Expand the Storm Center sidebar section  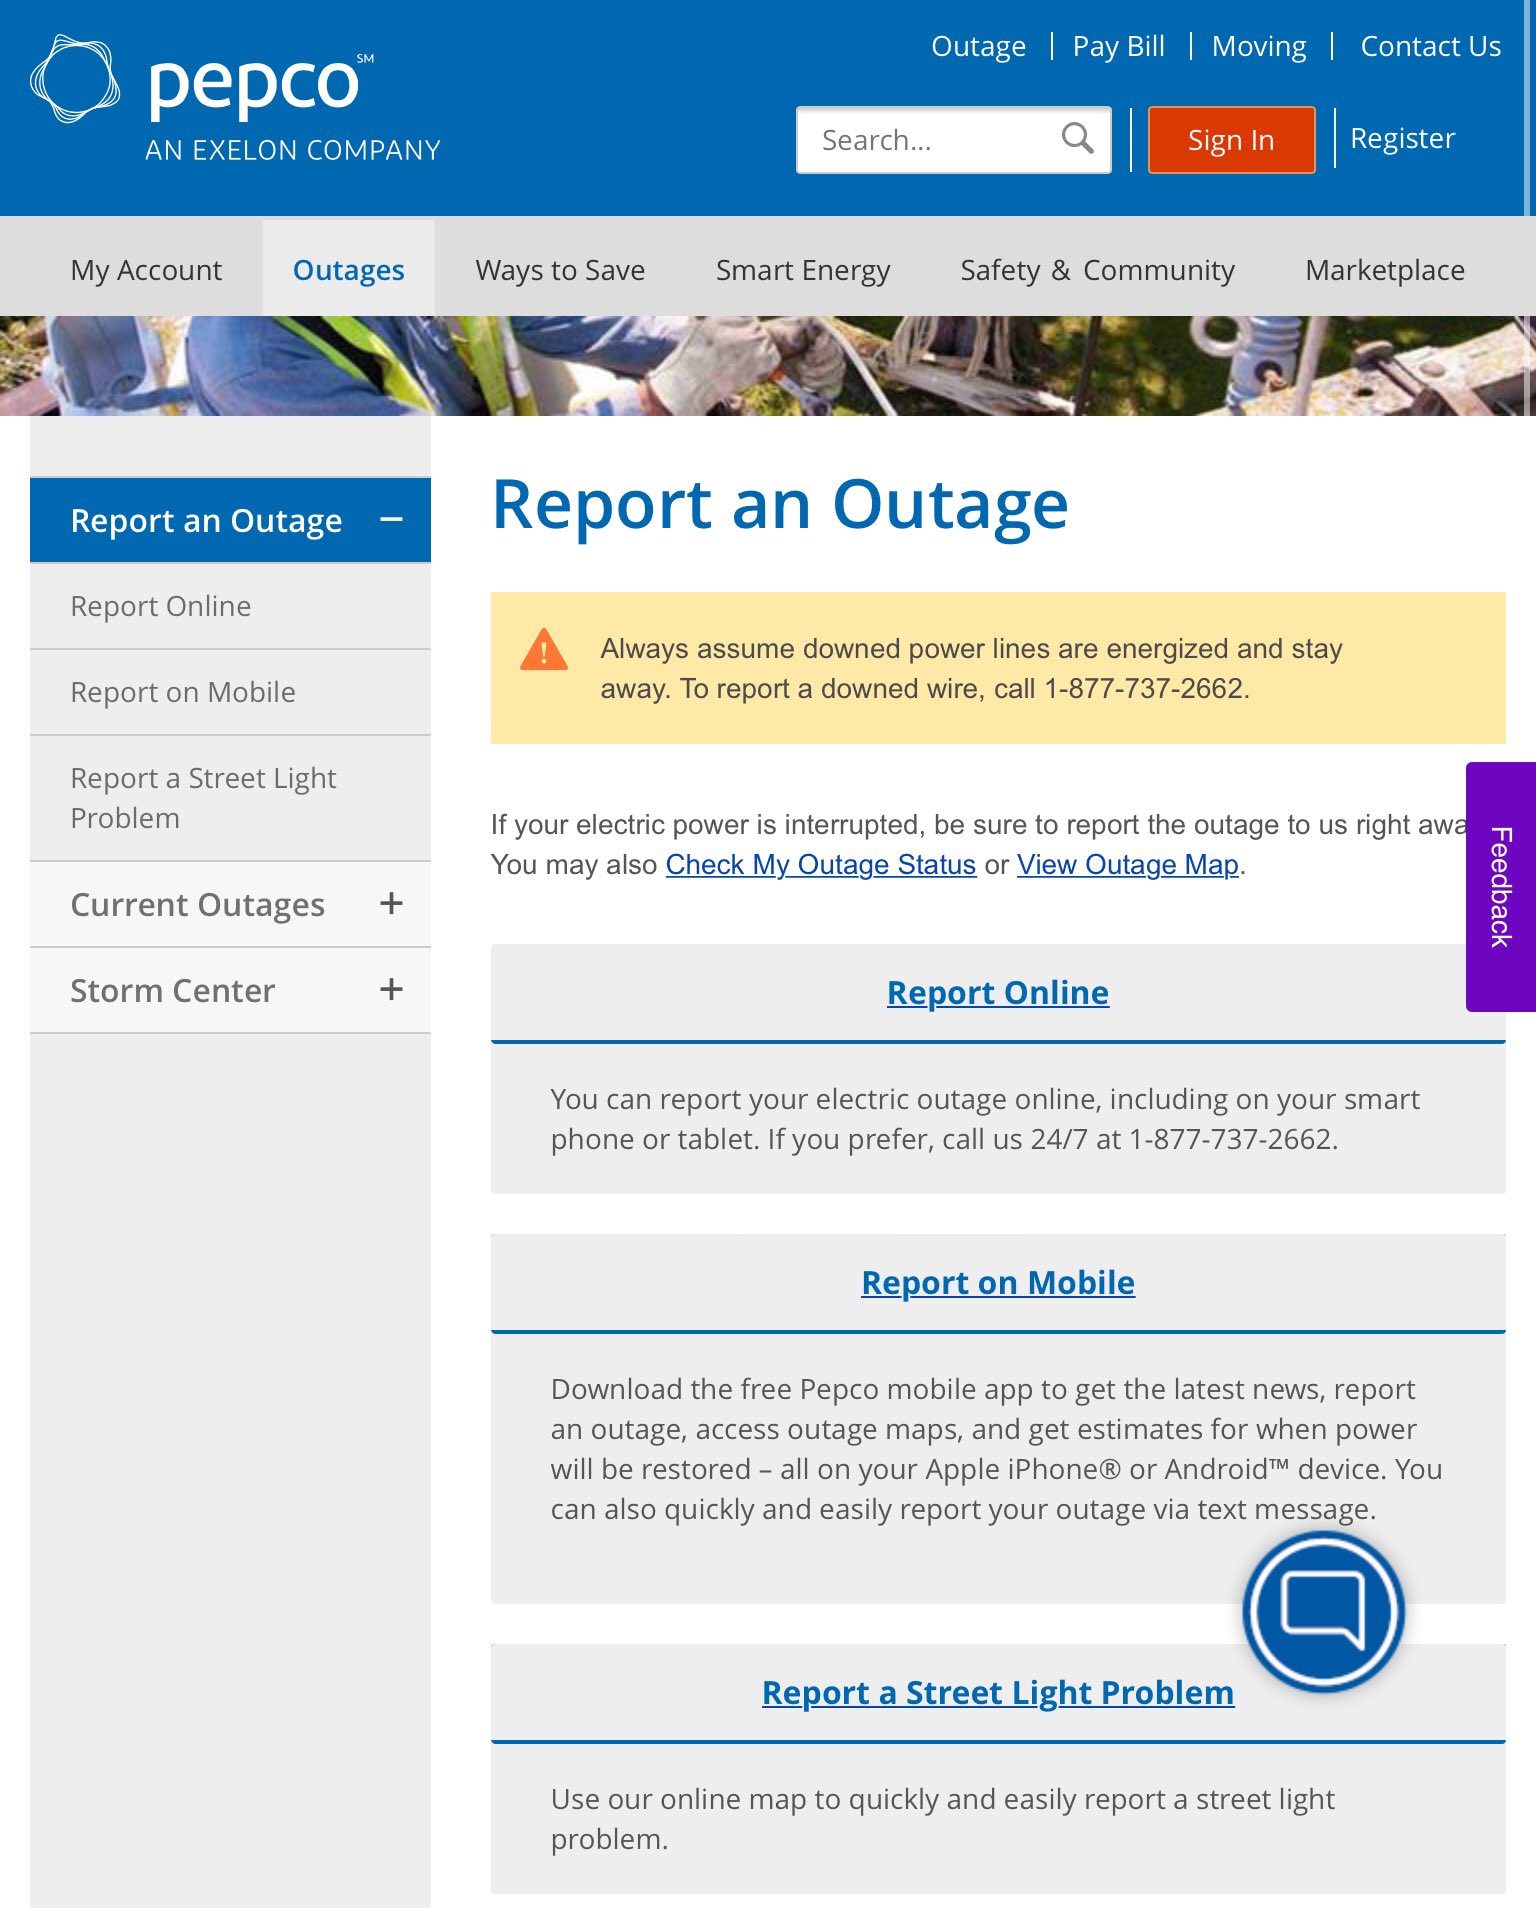coord(391,990)
